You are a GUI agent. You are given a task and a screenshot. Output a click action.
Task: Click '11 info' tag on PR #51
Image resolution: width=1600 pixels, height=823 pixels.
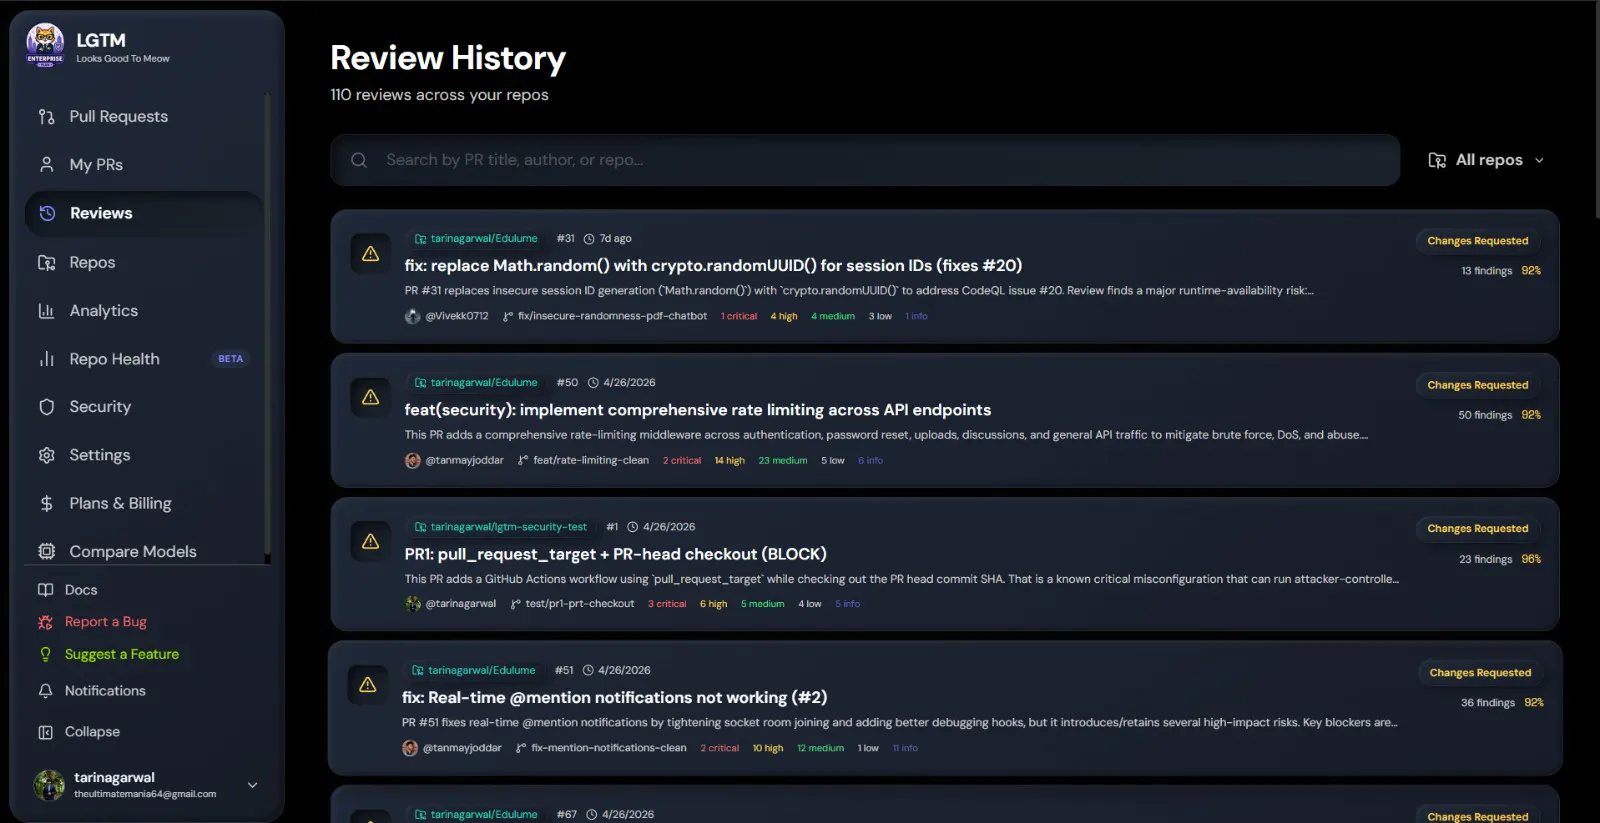[905, 748]
